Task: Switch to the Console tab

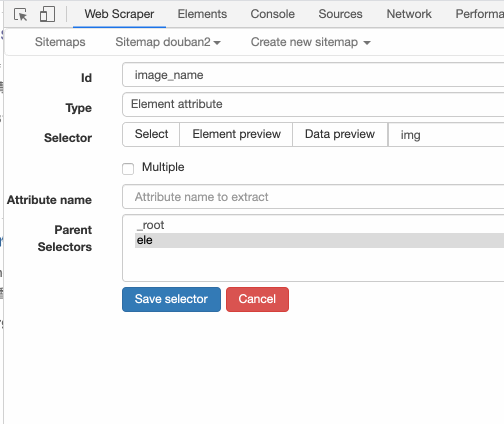Action: point(272,14)
